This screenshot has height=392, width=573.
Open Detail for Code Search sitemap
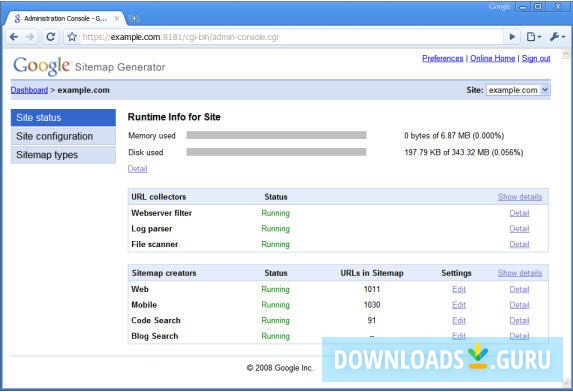519,321
